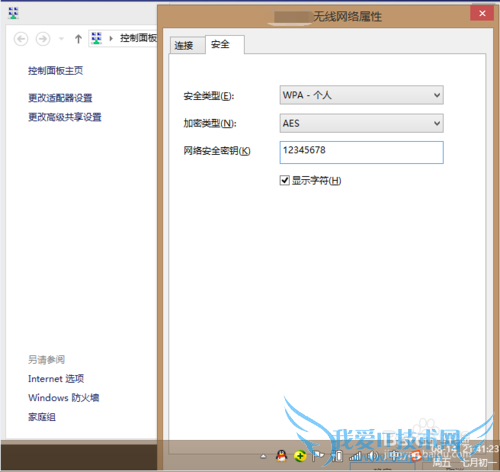Click the taskbar clock

pos(465,456)
